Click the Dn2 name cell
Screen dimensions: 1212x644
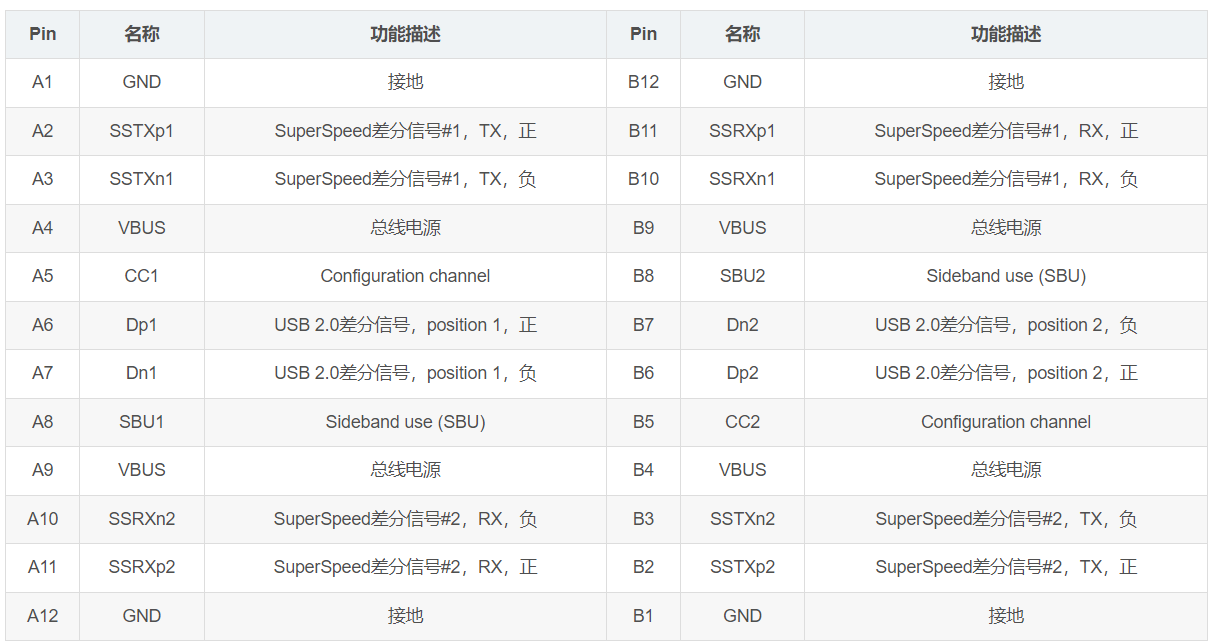(742, 325)
